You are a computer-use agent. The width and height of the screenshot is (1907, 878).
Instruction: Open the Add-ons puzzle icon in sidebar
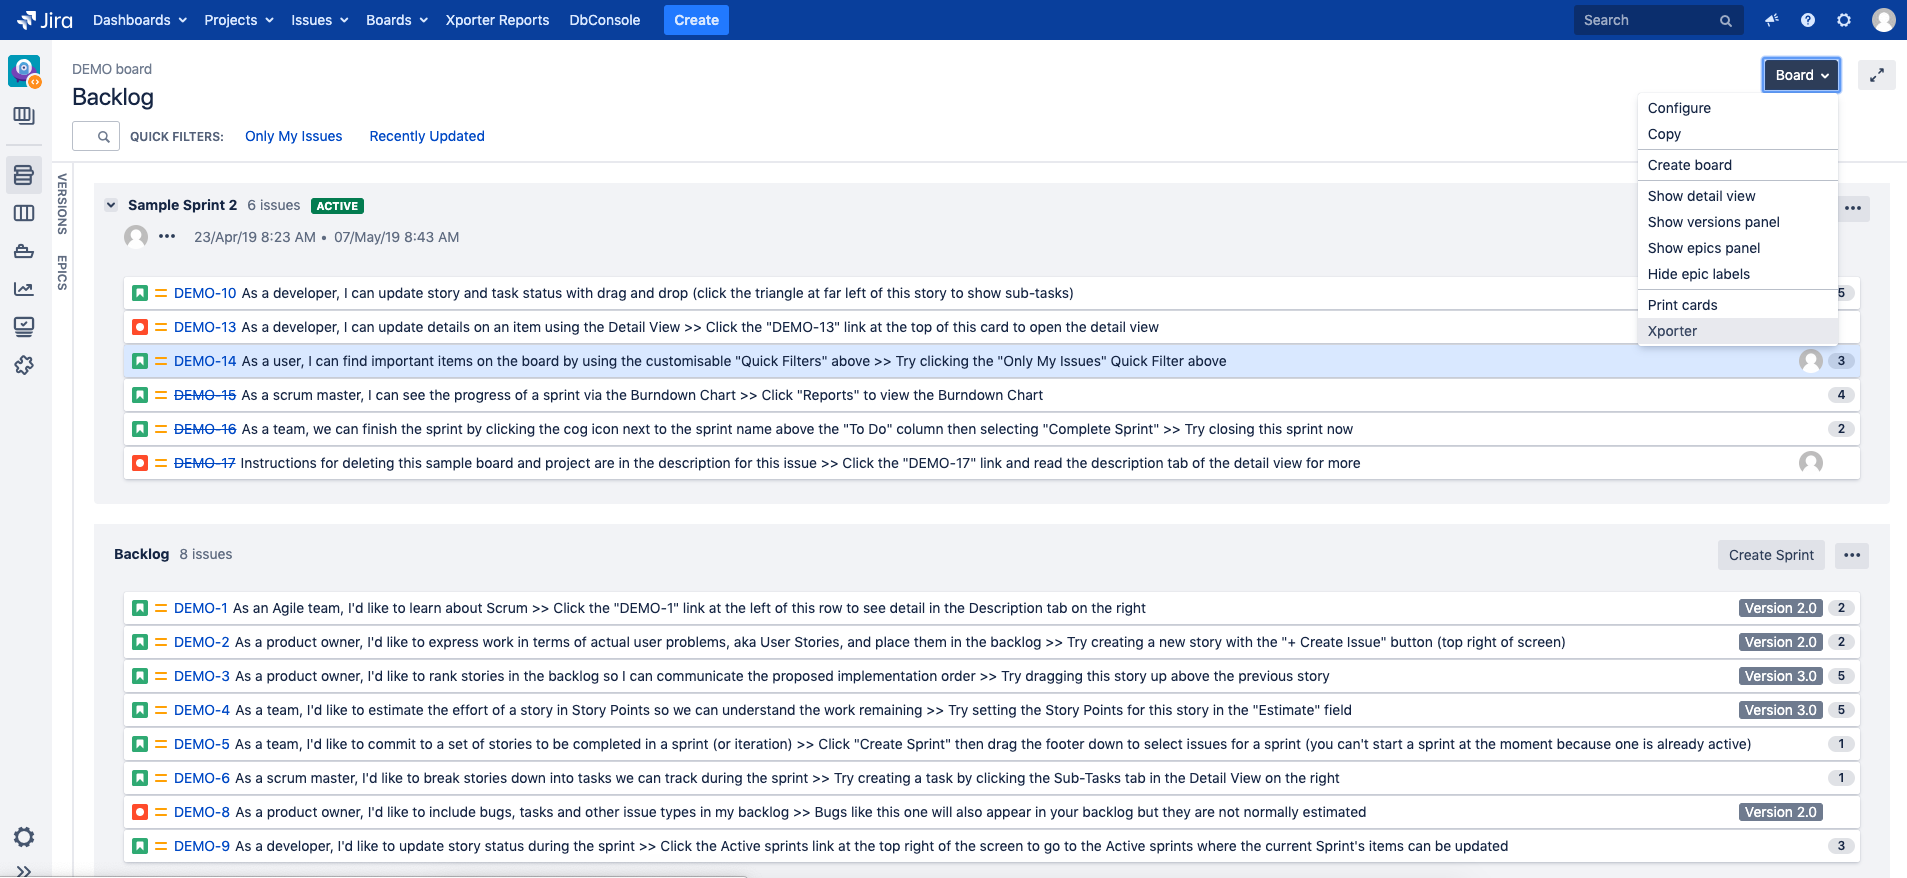pyautogui.click(x=24, y=365)
